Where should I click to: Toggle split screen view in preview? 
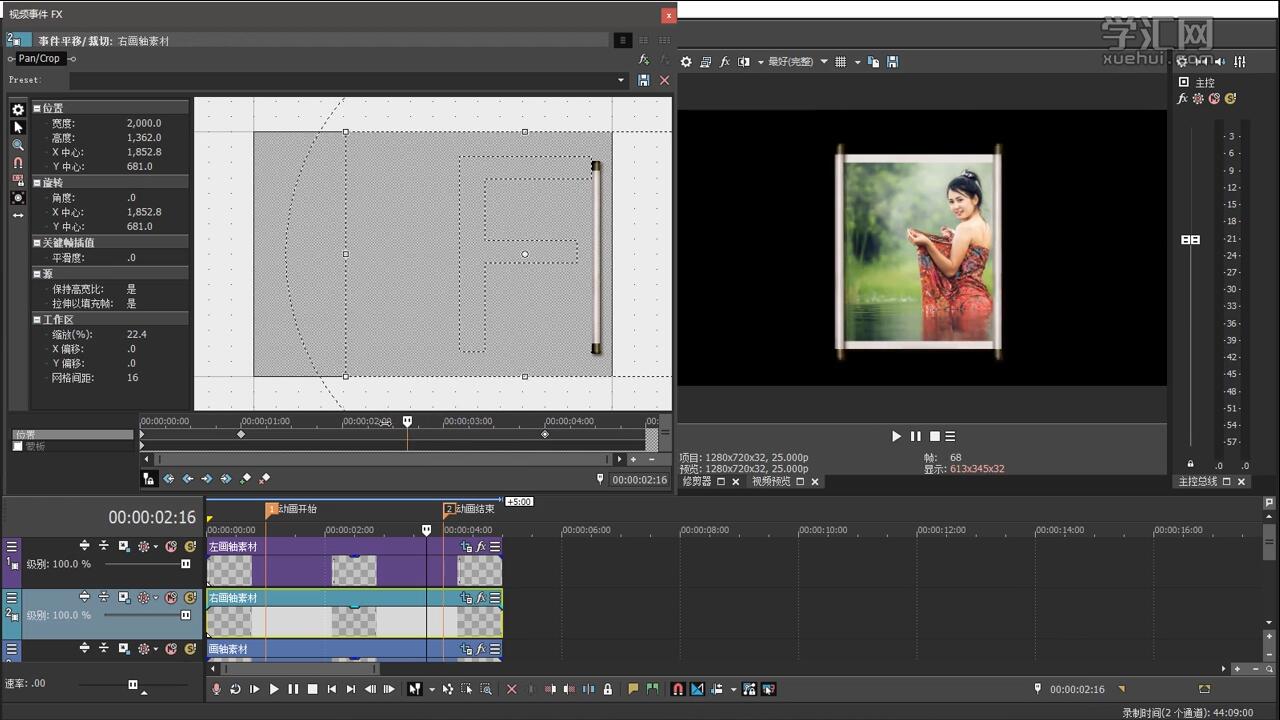744,62
